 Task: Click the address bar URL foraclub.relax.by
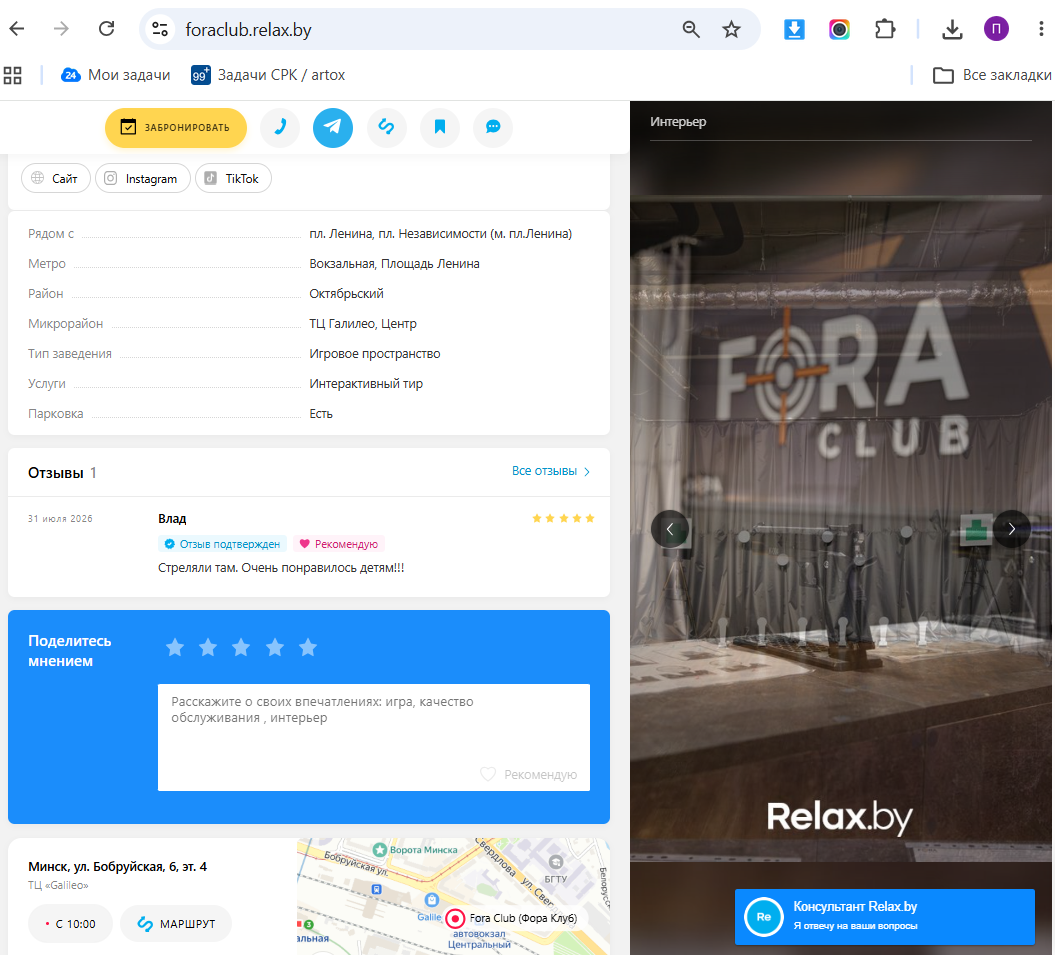click(x=248, y=30)
